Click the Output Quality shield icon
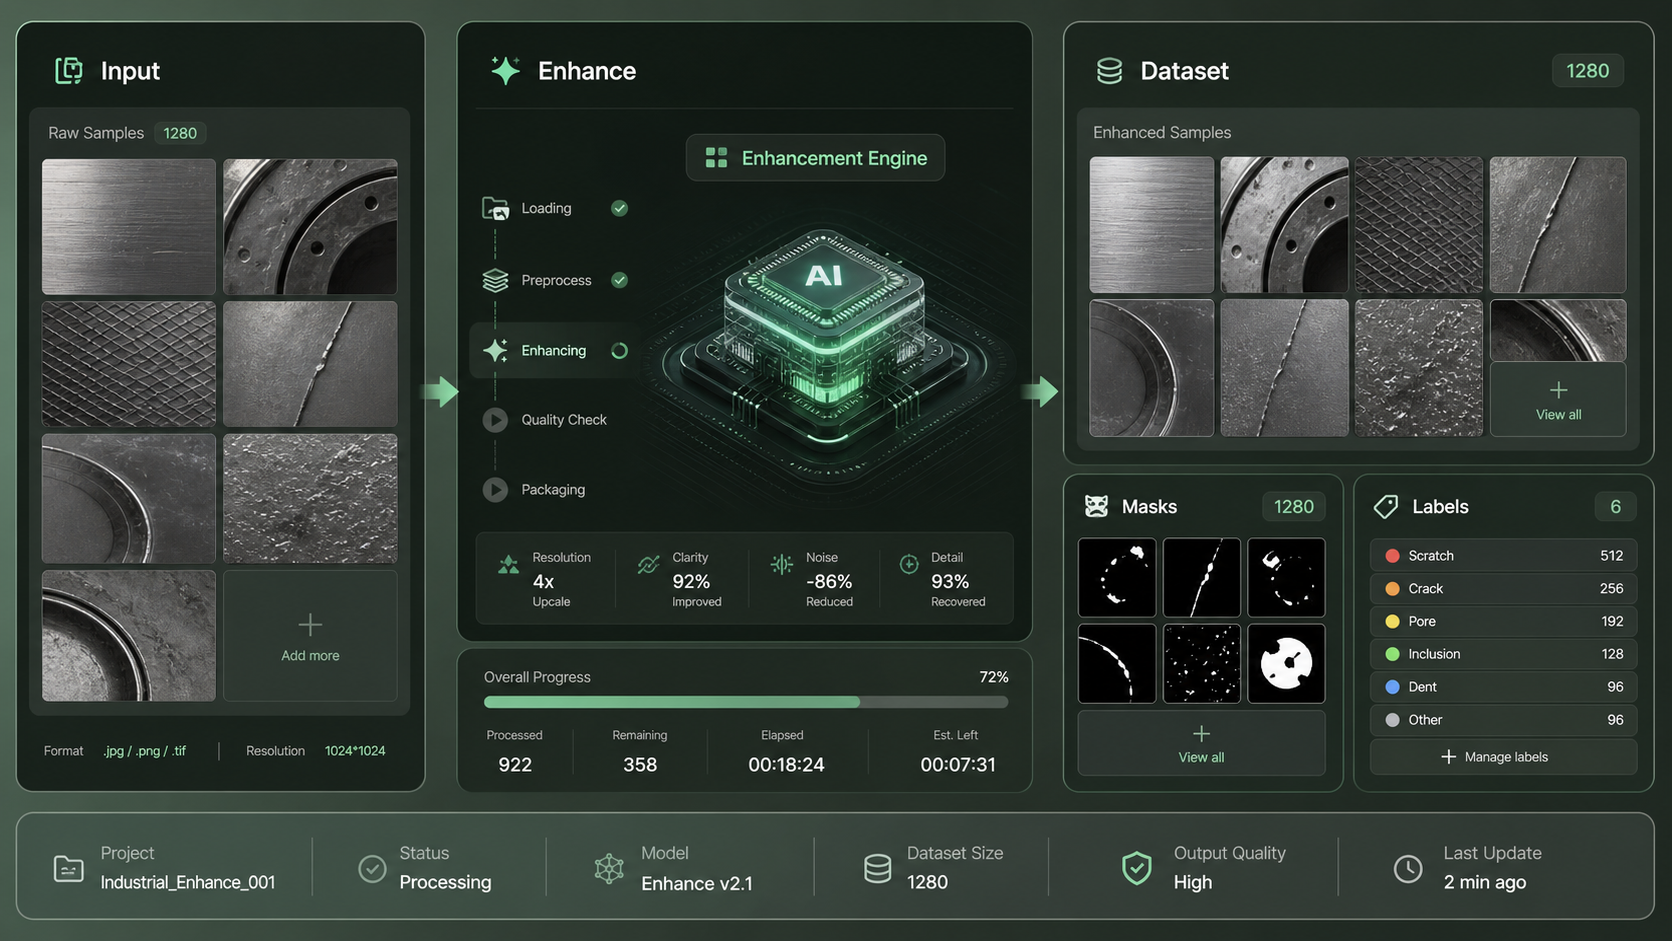 [x=1136, y=868]
